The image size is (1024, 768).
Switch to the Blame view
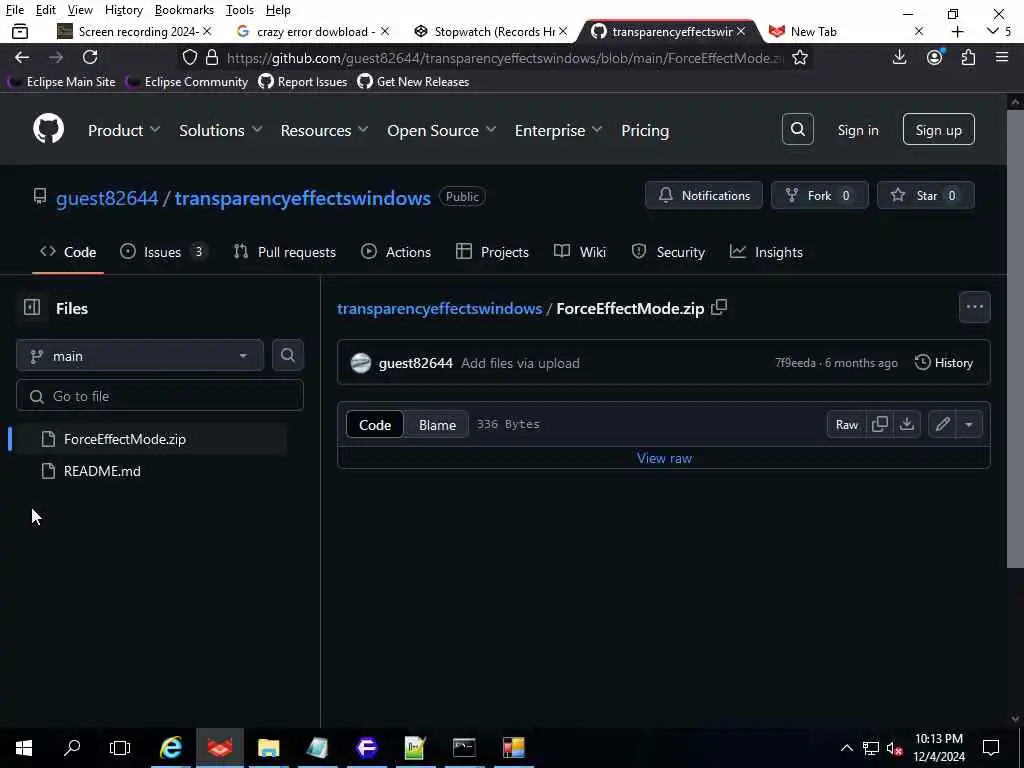pyautogui.click(x=437, y=424)
